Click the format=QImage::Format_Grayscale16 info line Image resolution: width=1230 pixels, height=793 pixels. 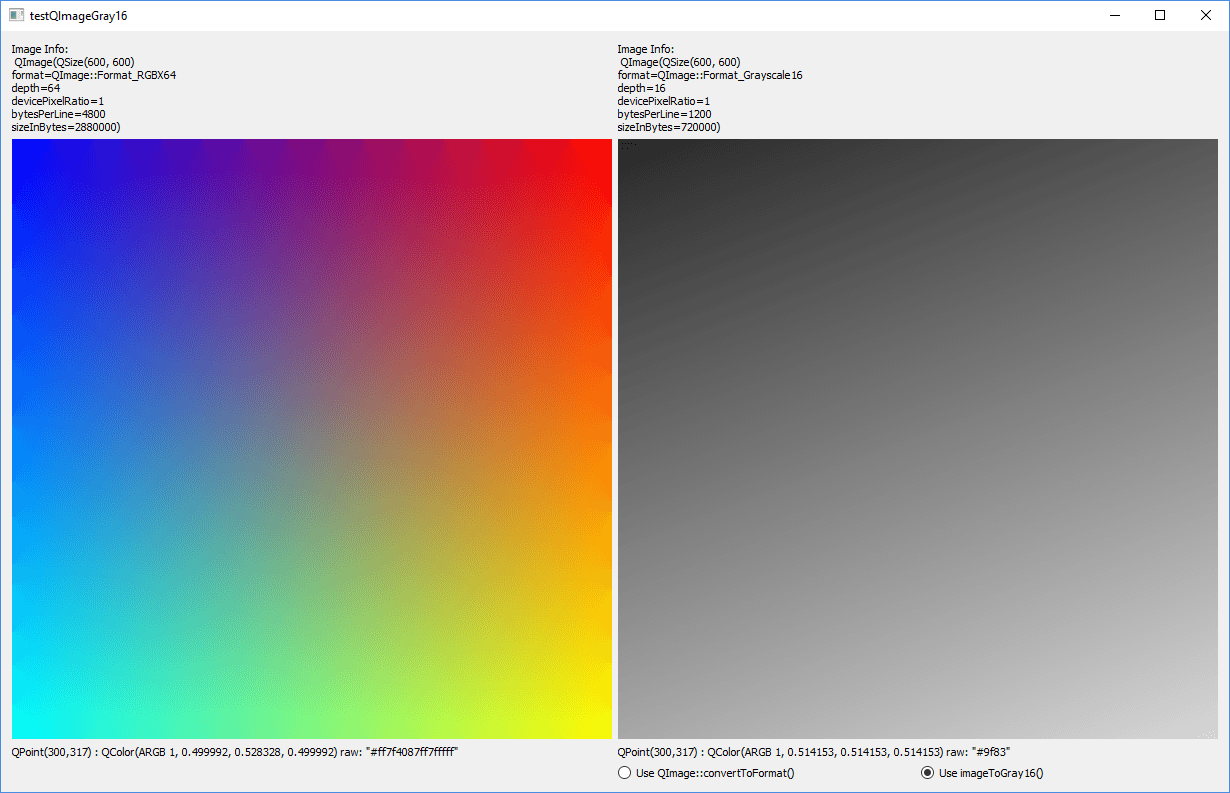[710, 75]
